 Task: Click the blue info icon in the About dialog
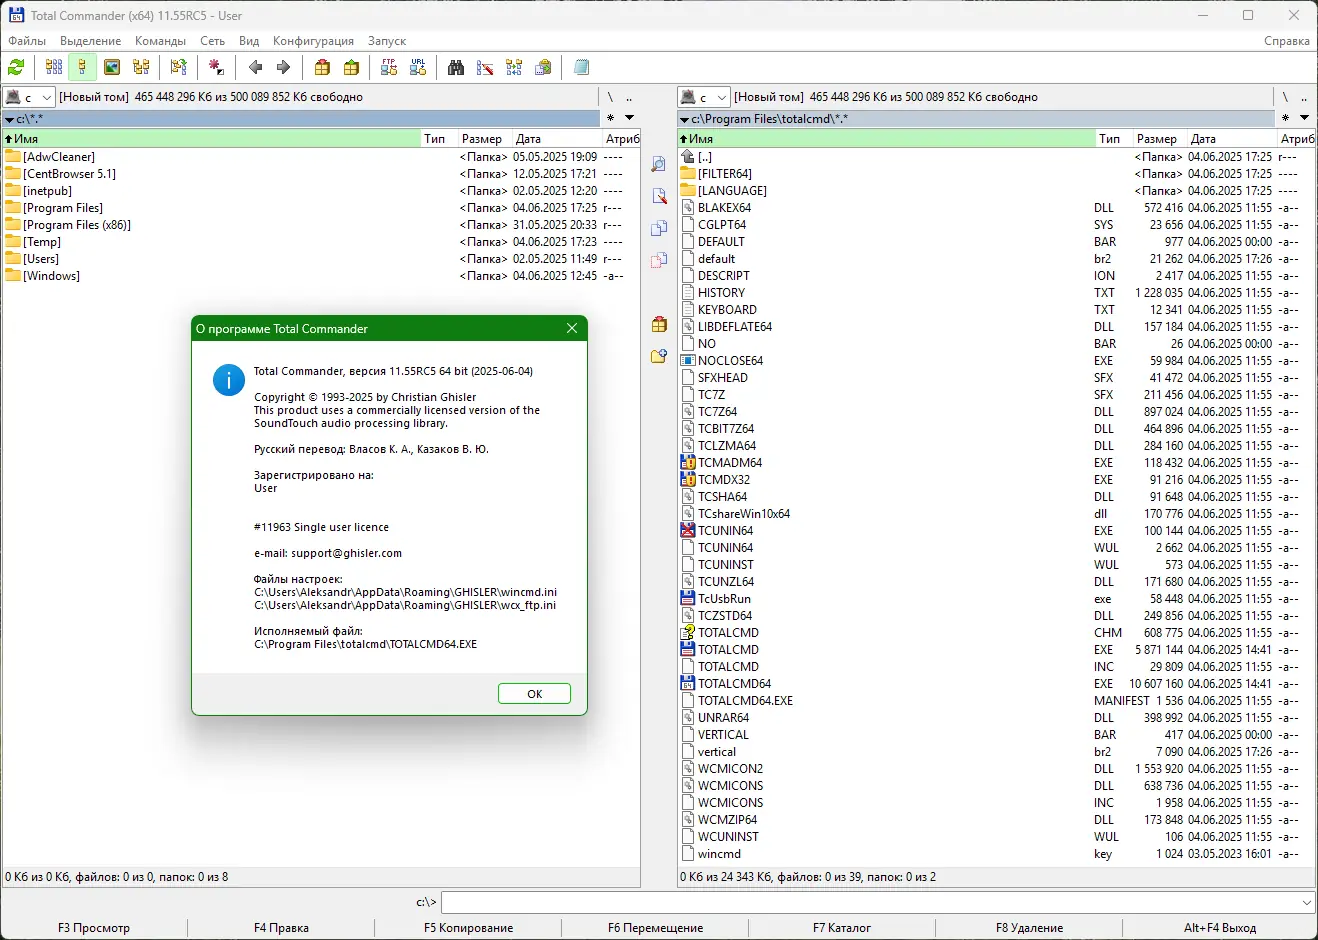tap(229, 380)
